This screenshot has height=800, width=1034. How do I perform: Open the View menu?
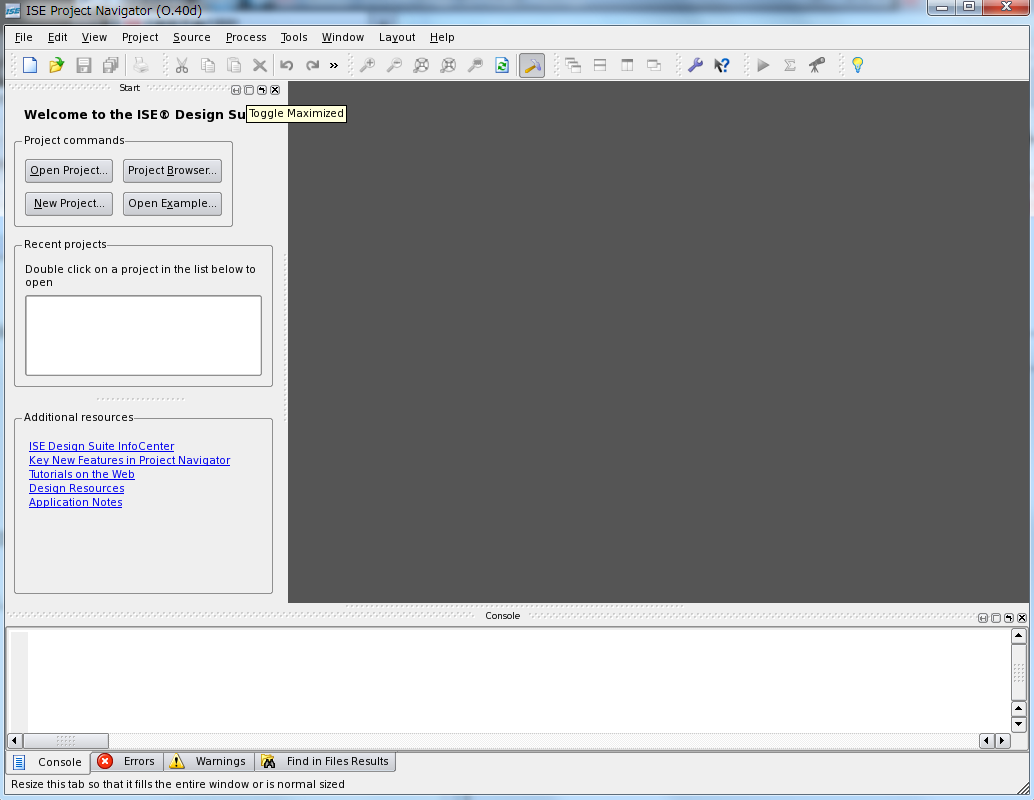point(94,38)
